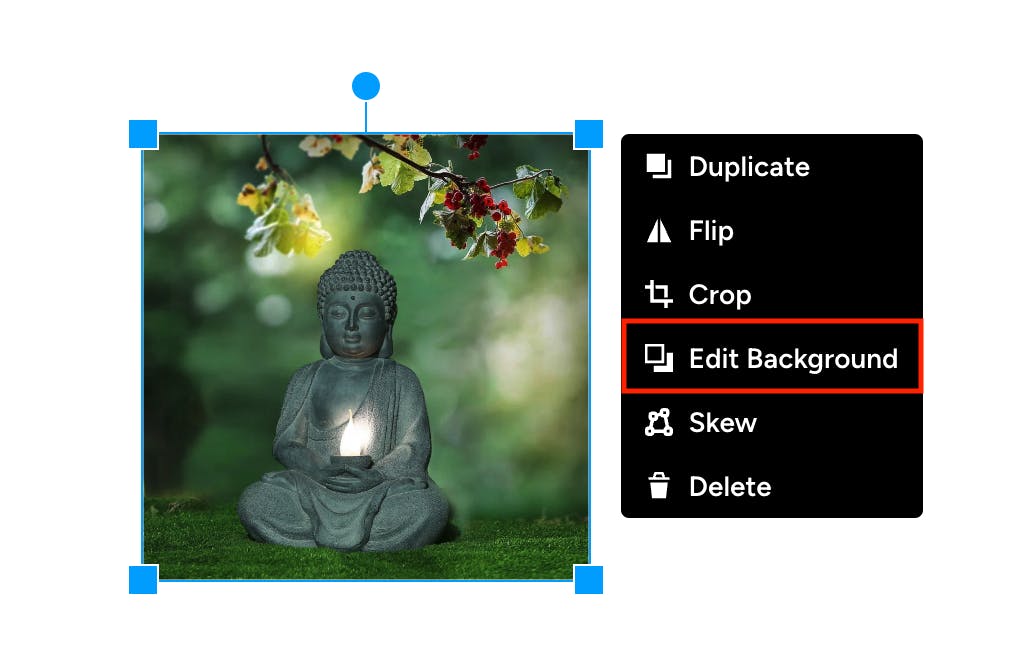Choose the Delete menu label
This screenshot has width=1010, height=670.
730,486
